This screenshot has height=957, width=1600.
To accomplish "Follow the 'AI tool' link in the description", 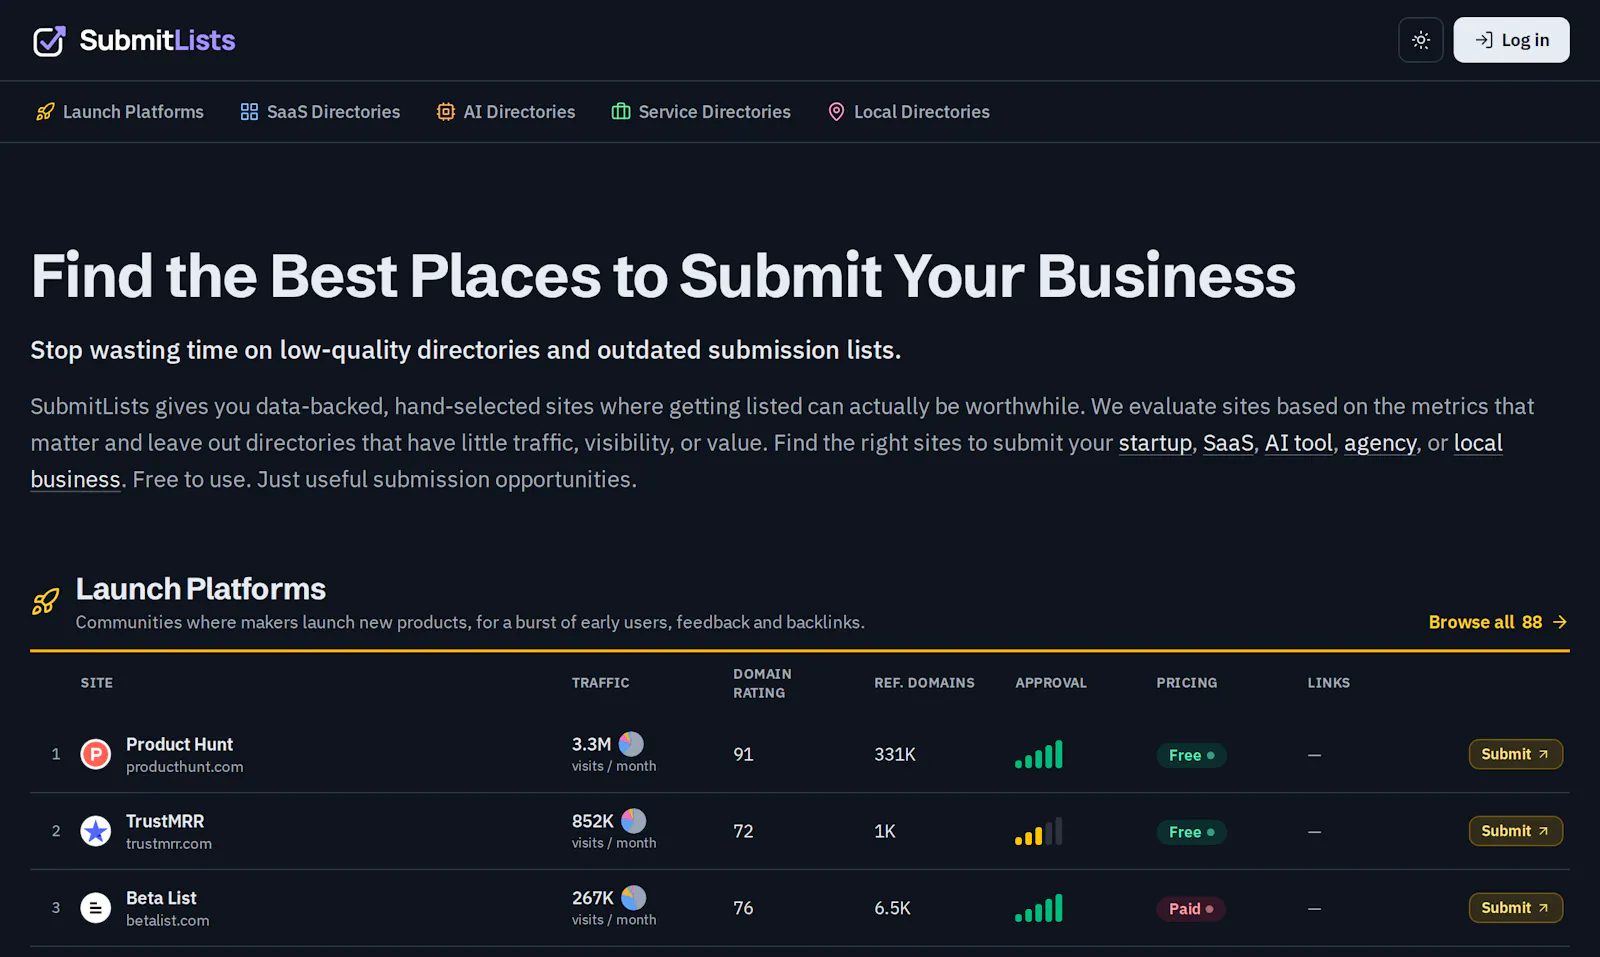I will pyautogui.click(x=1299, y=443).
